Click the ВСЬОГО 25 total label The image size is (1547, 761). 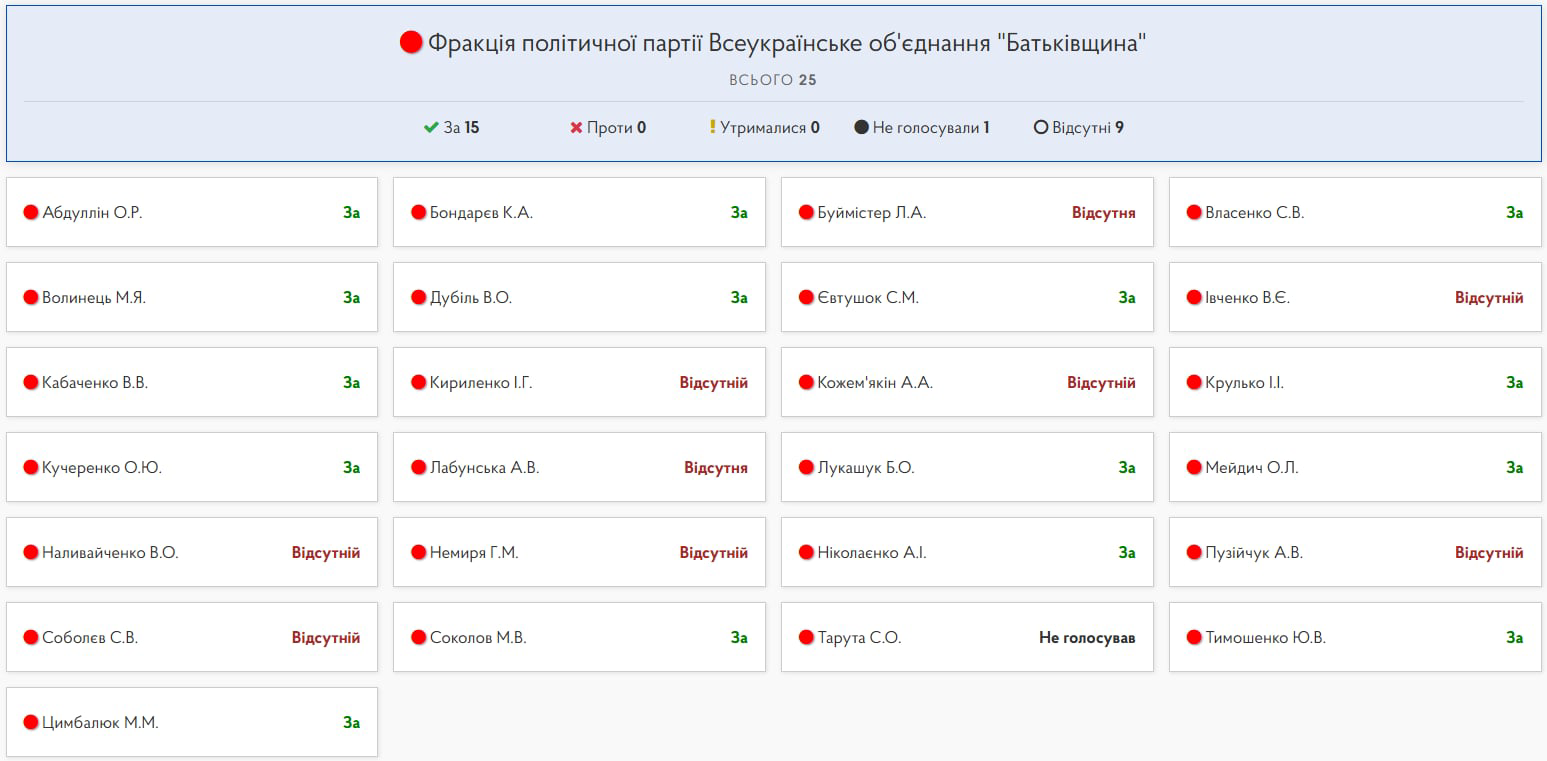(772, 80)
